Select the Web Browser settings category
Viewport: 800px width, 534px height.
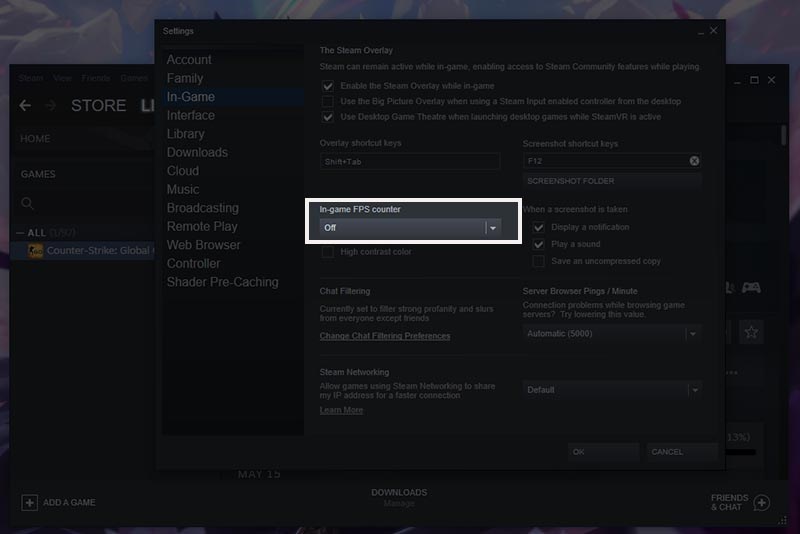tap(204, 245)
